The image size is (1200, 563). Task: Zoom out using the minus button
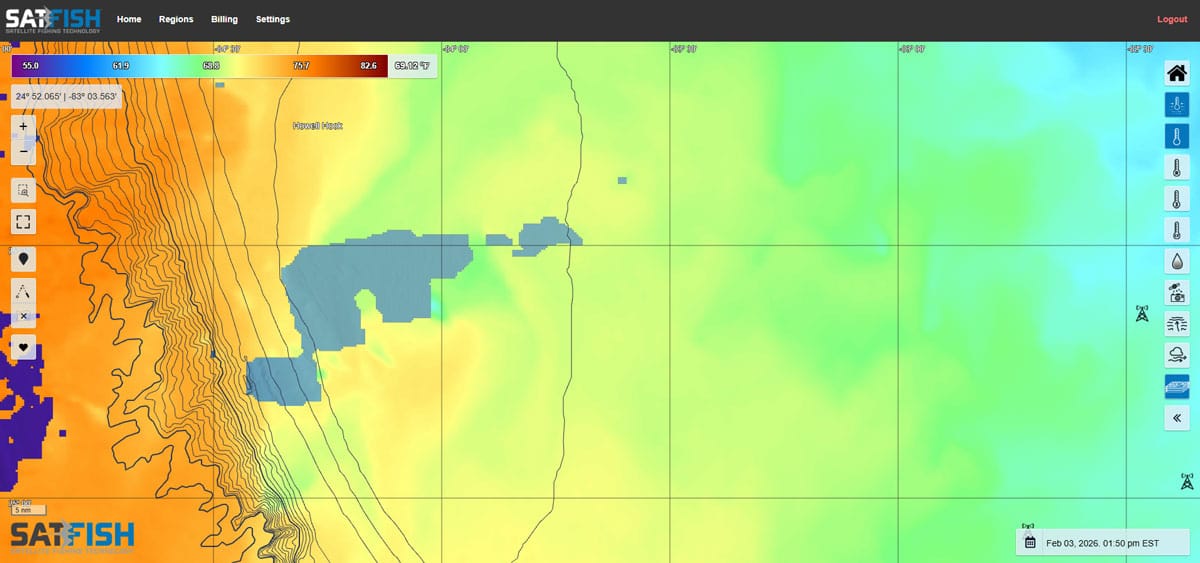click(x=24, y=153)
